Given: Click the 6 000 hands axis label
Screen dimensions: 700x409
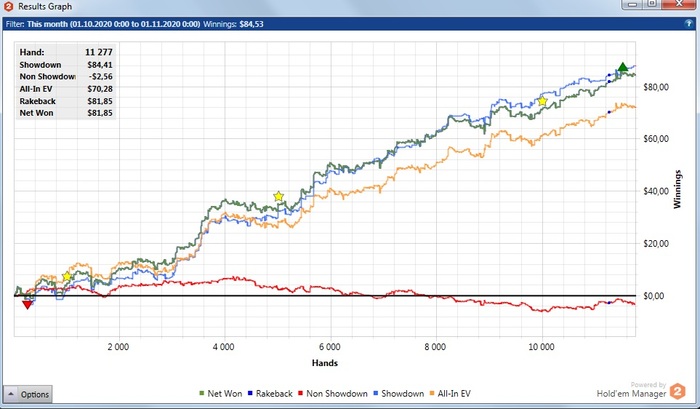Looking at the screenshot, I should (x=329, y=347).
